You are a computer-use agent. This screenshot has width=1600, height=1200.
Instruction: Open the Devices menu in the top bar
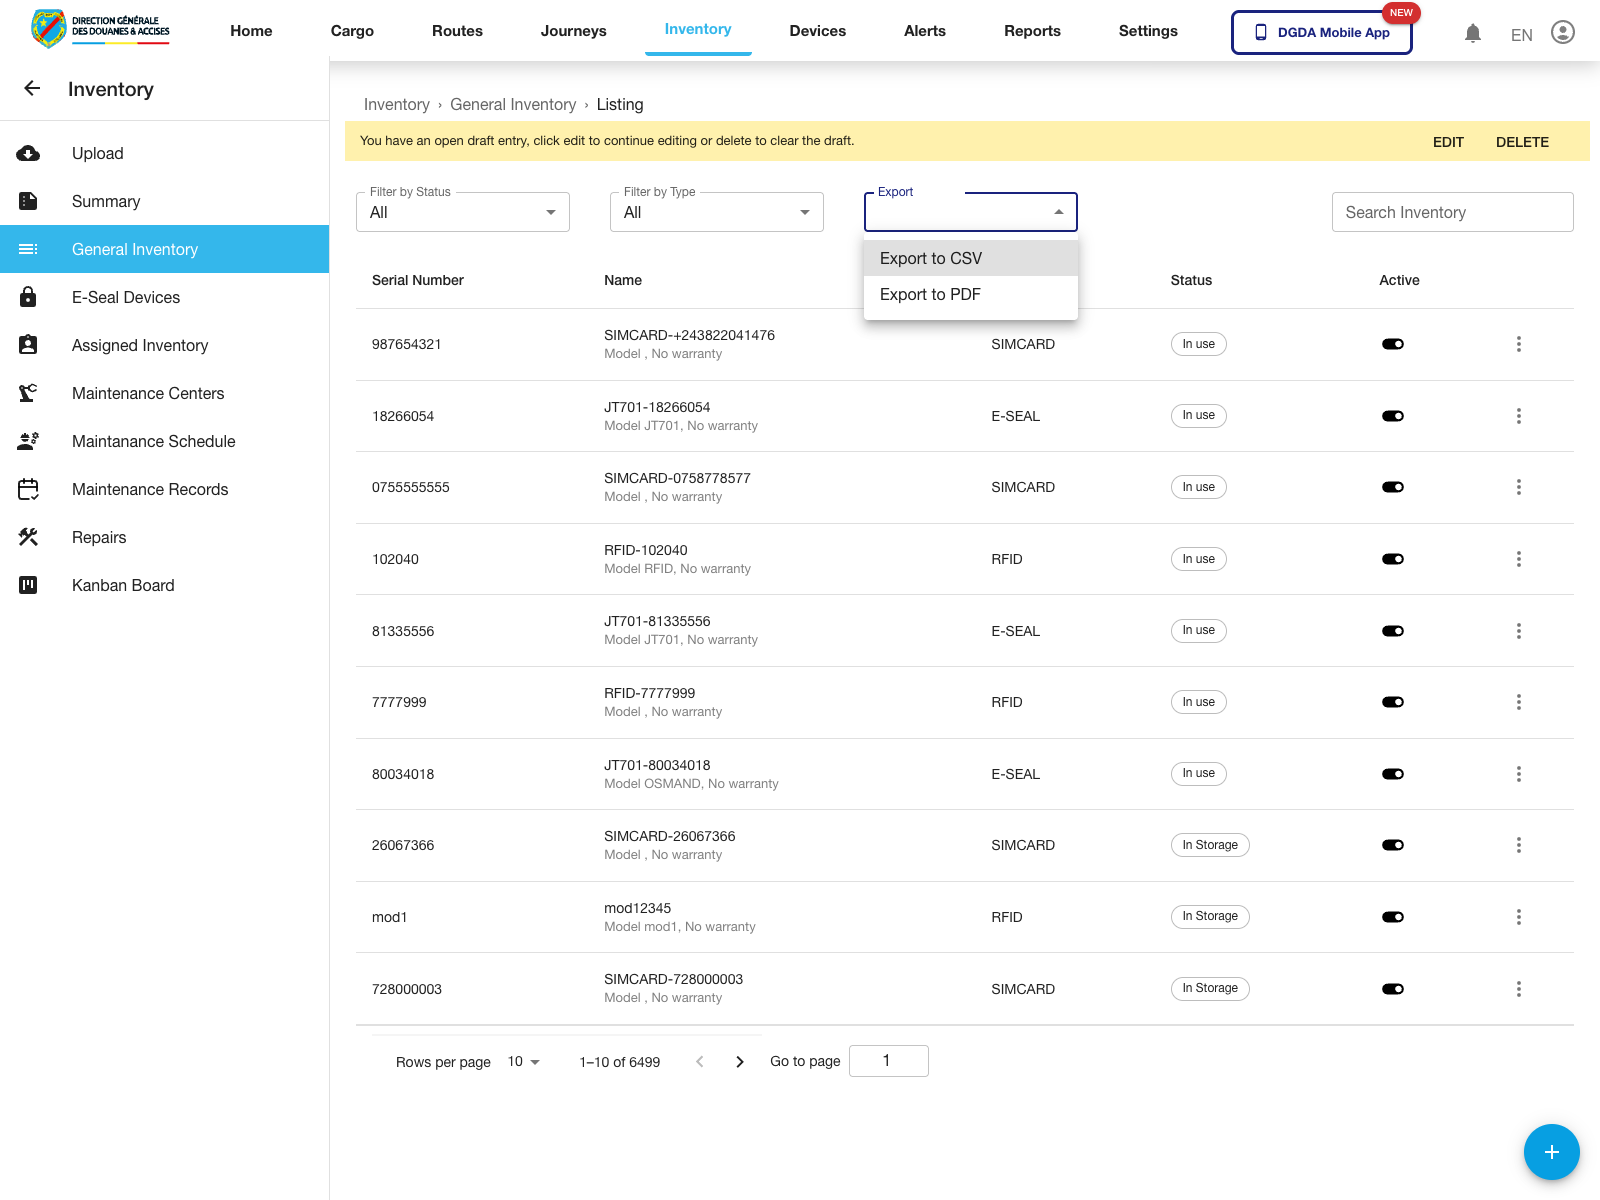click(x=817, y=31)
